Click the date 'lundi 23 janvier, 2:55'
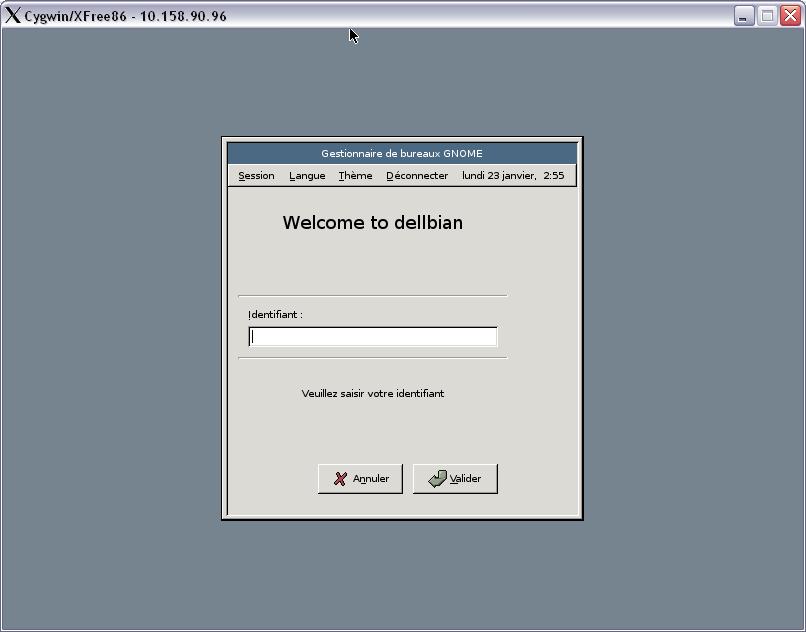The image size is (806, 632). point(513,176)
